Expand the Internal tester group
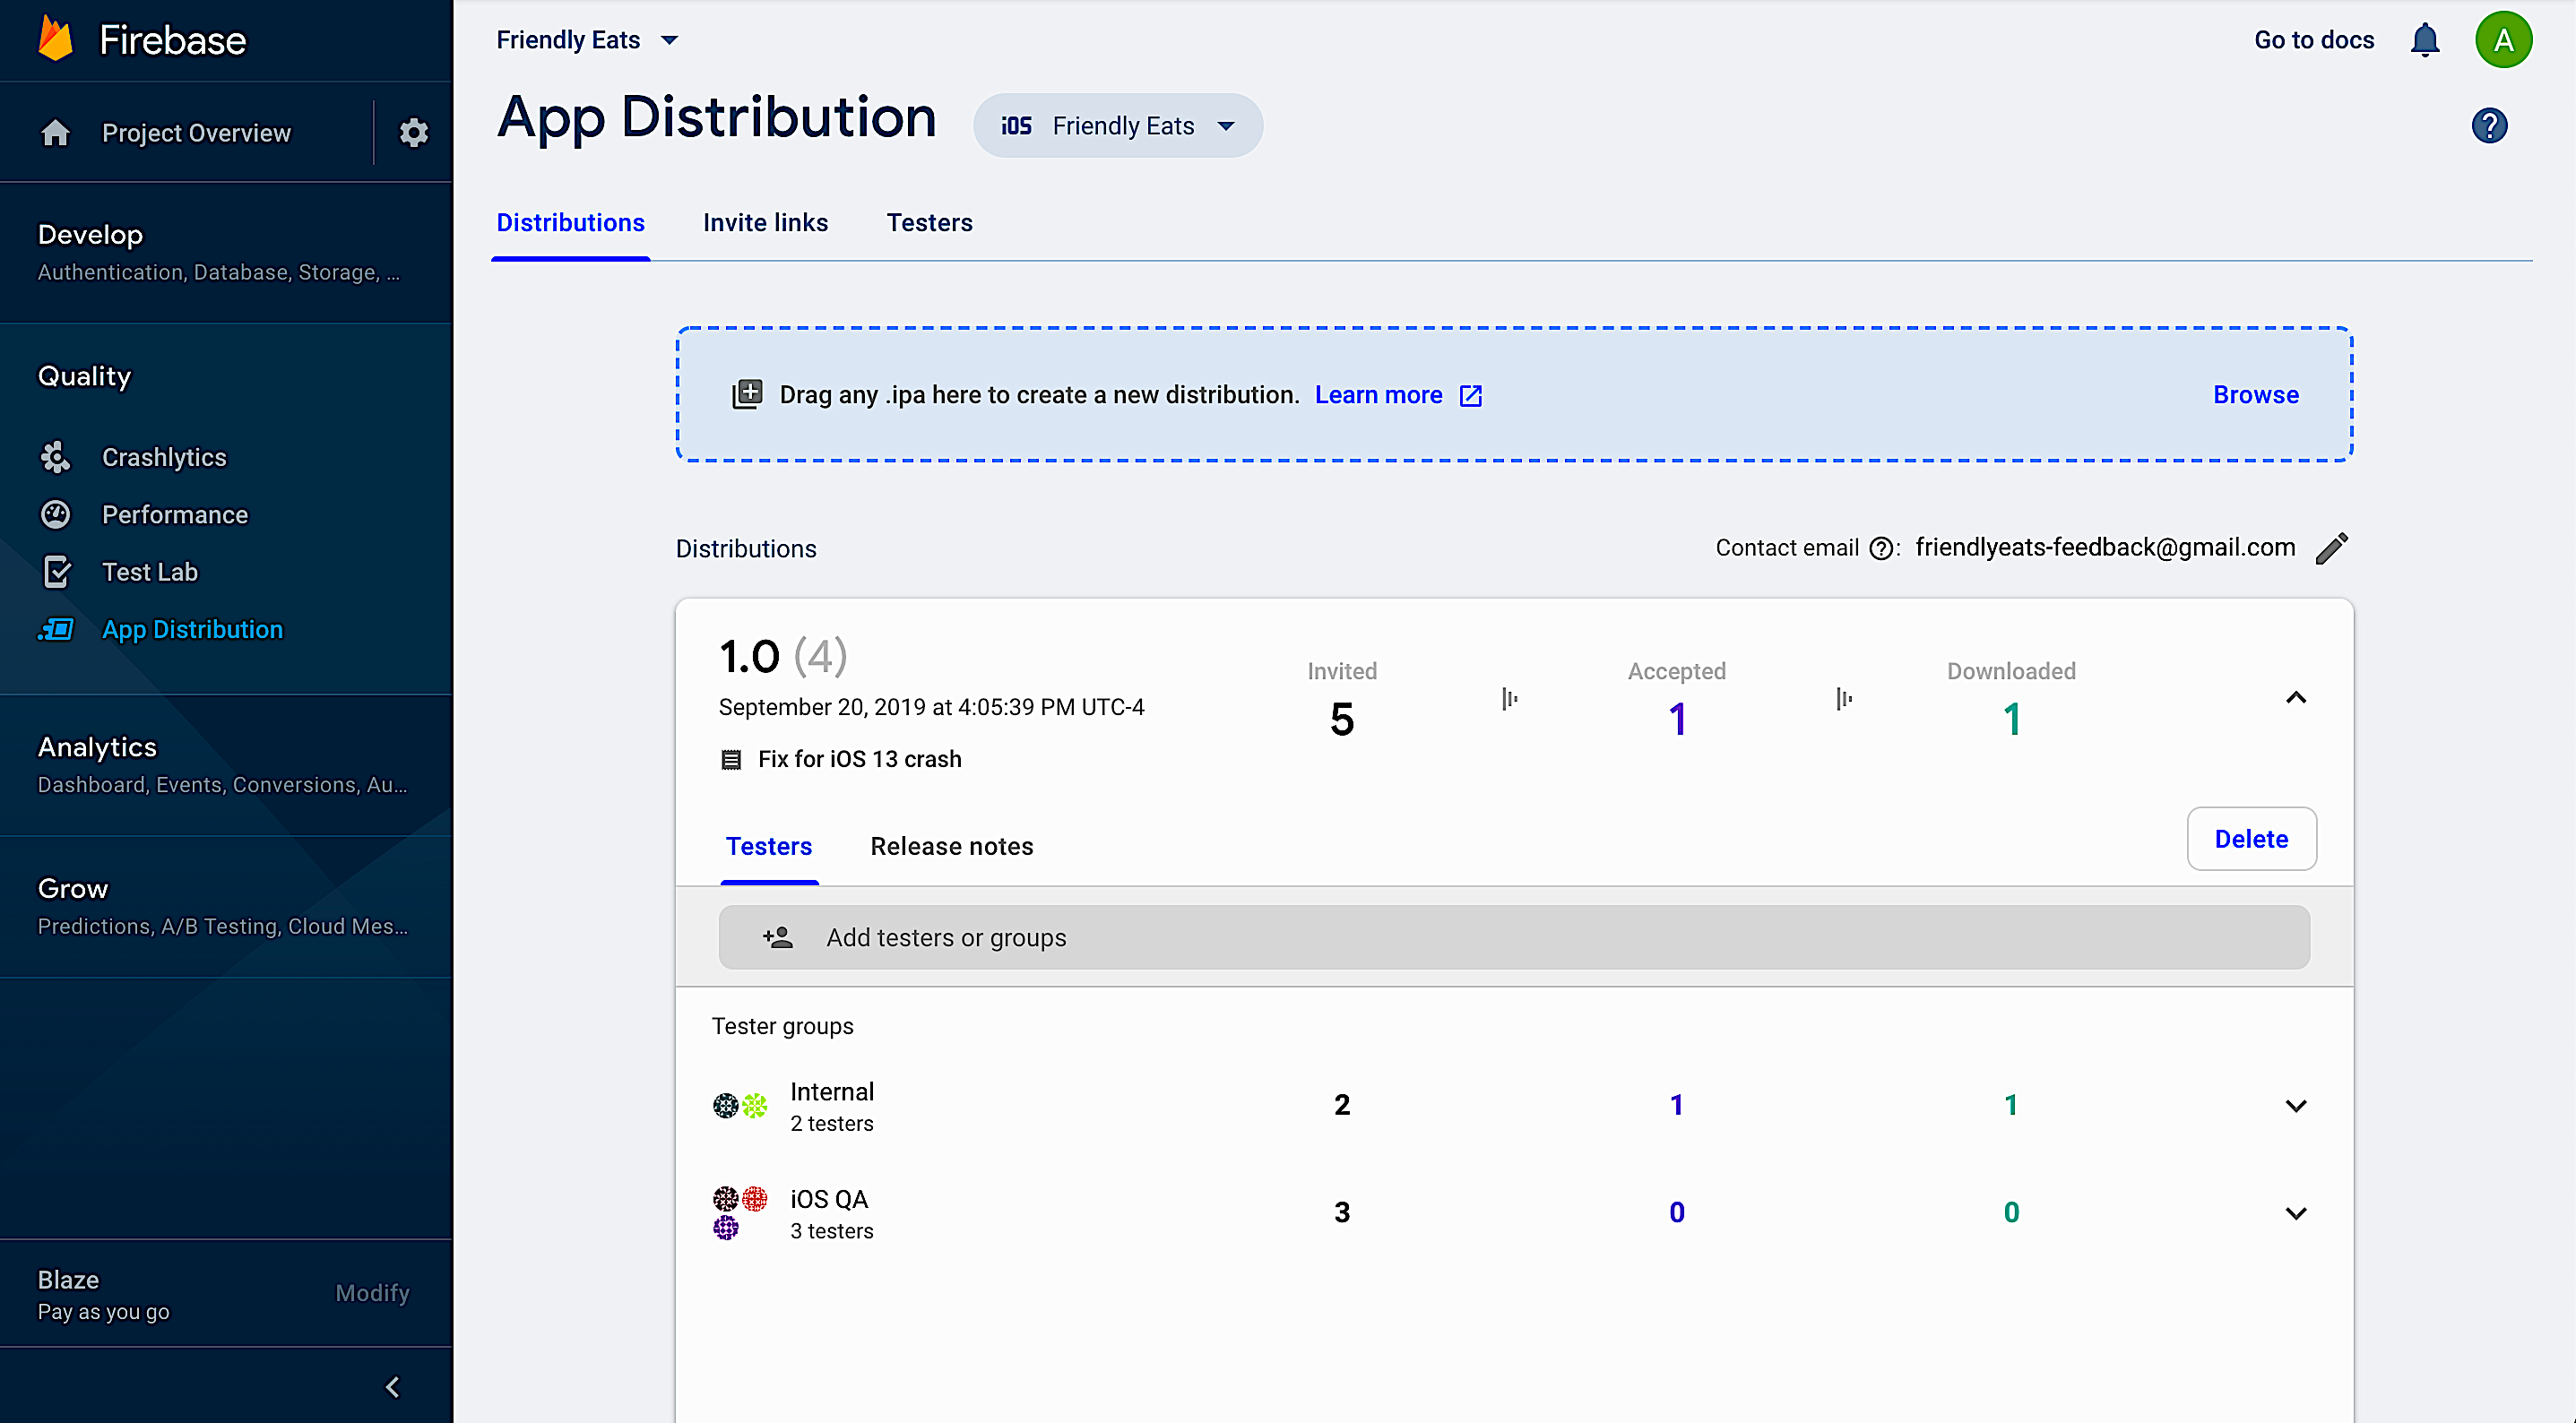 tap(2296, 1106)
